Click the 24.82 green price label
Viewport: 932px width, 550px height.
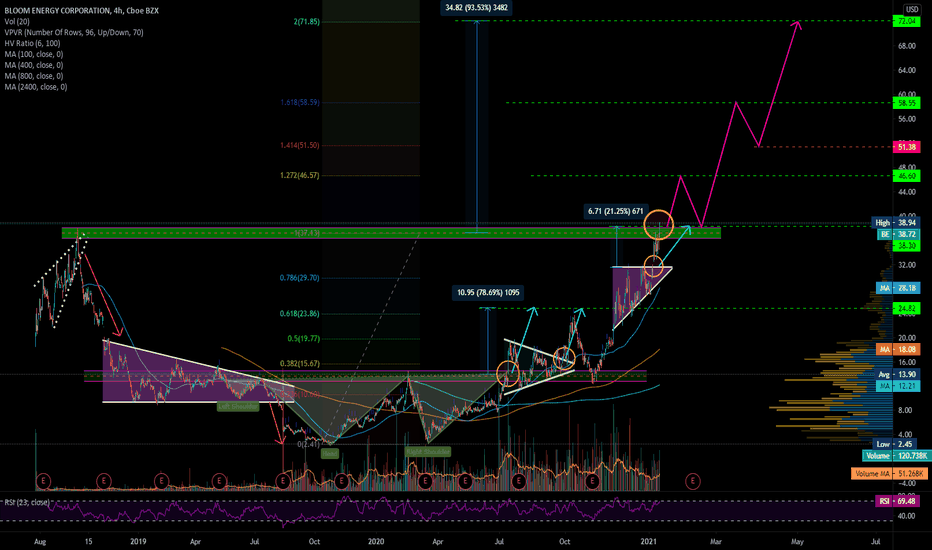click(906, 308)
